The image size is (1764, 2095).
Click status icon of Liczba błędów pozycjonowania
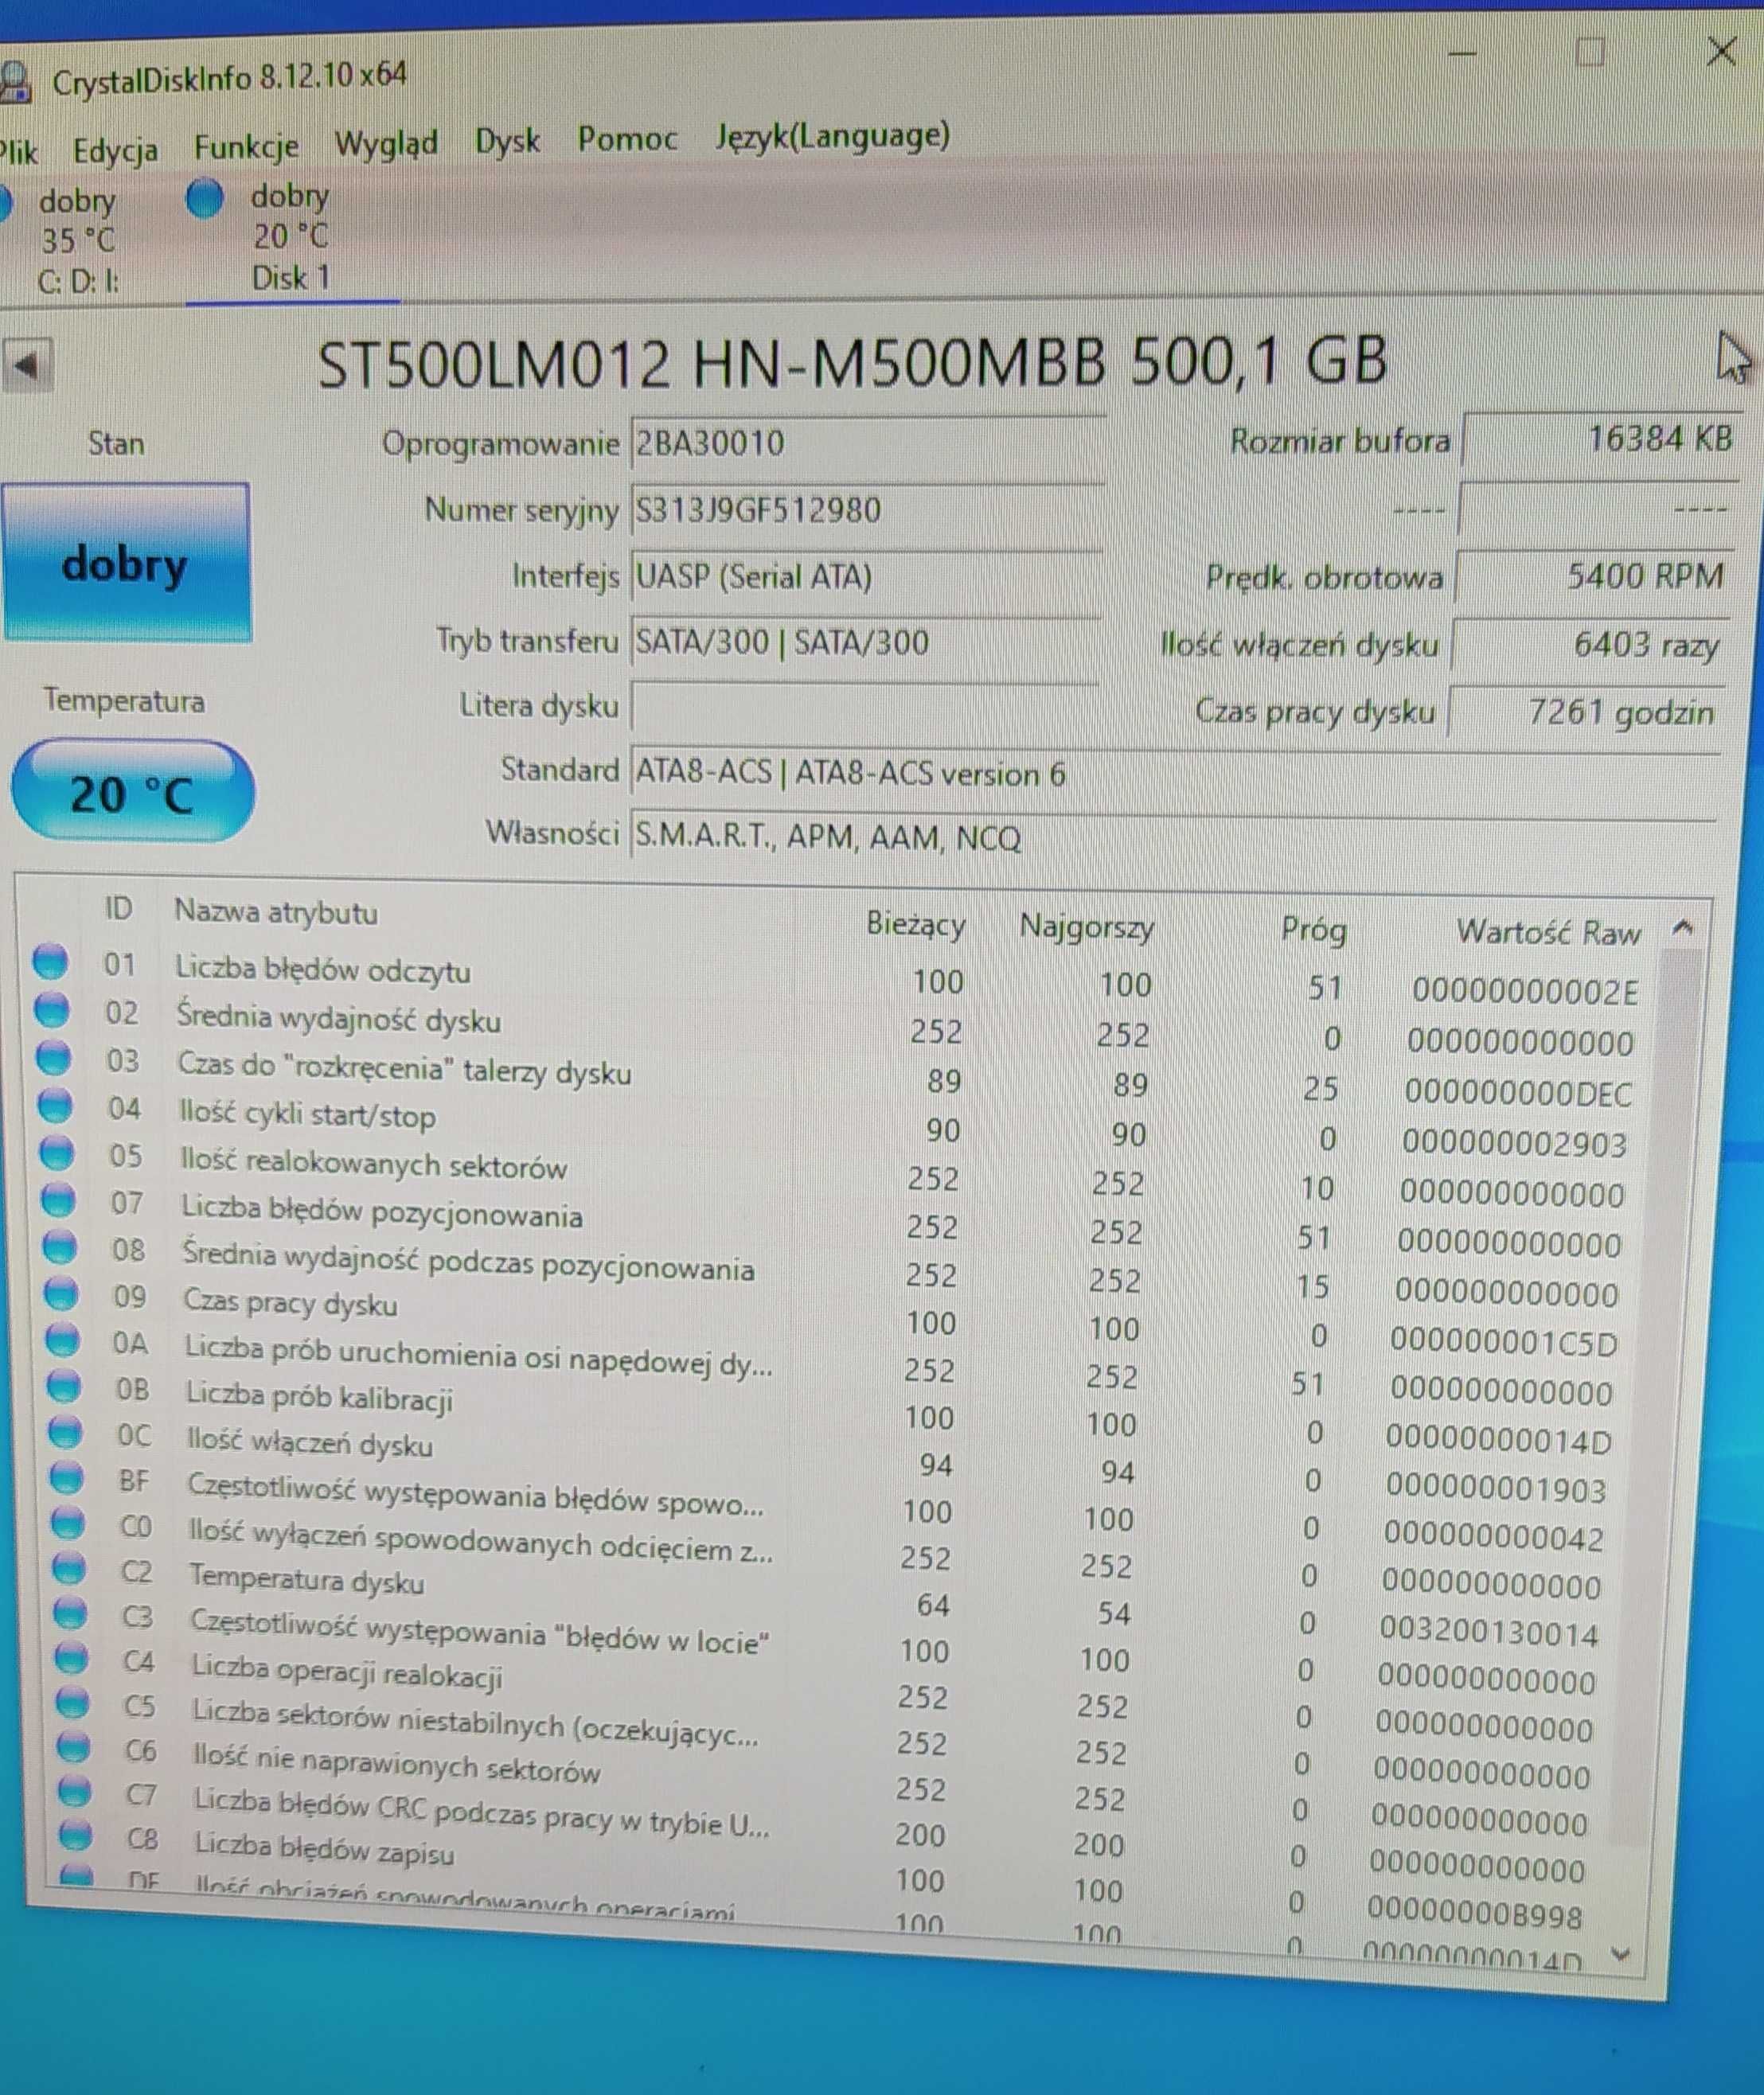click(x=58, y=1199)
